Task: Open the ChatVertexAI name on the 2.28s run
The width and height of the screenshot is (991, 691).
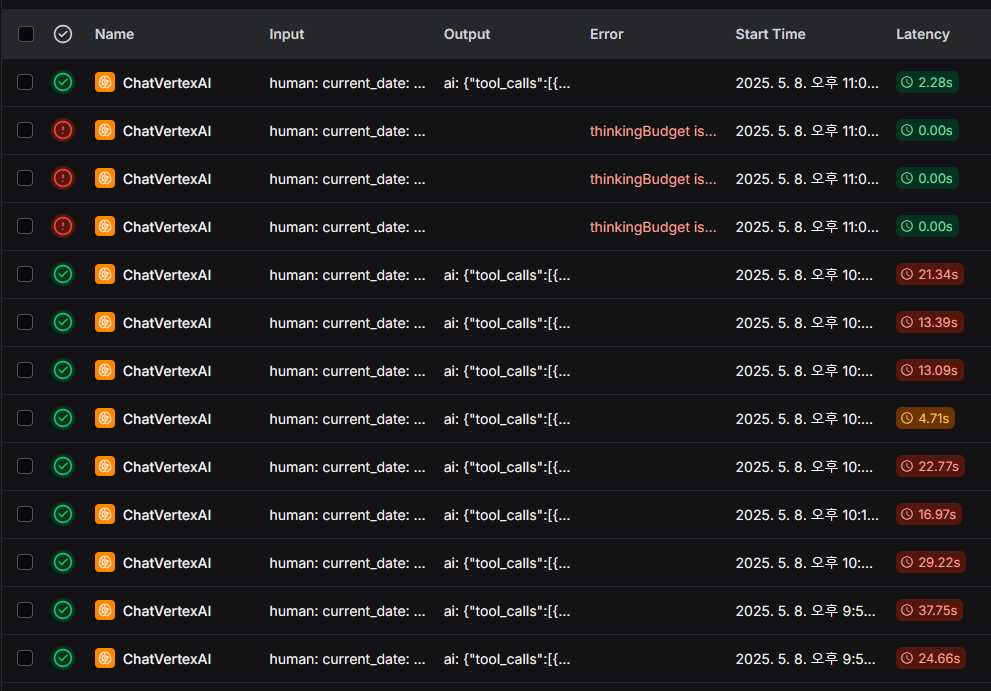Action: coord(167,83)
